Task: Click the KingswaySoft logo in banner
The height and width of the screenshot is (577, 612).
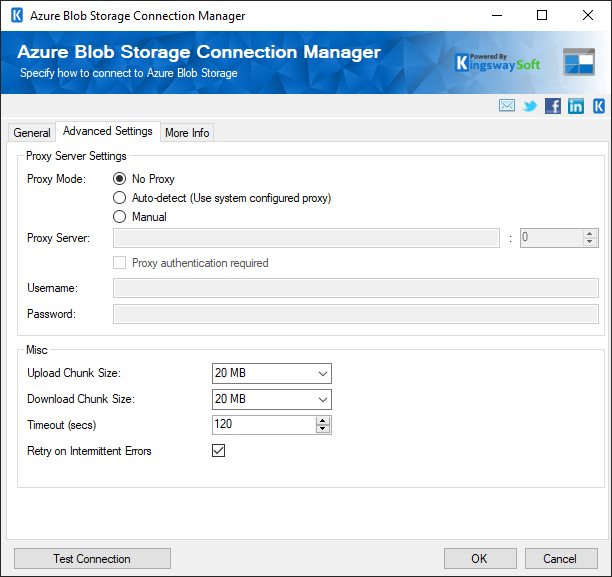Action: pyautogui.click(x=498, y=62)
